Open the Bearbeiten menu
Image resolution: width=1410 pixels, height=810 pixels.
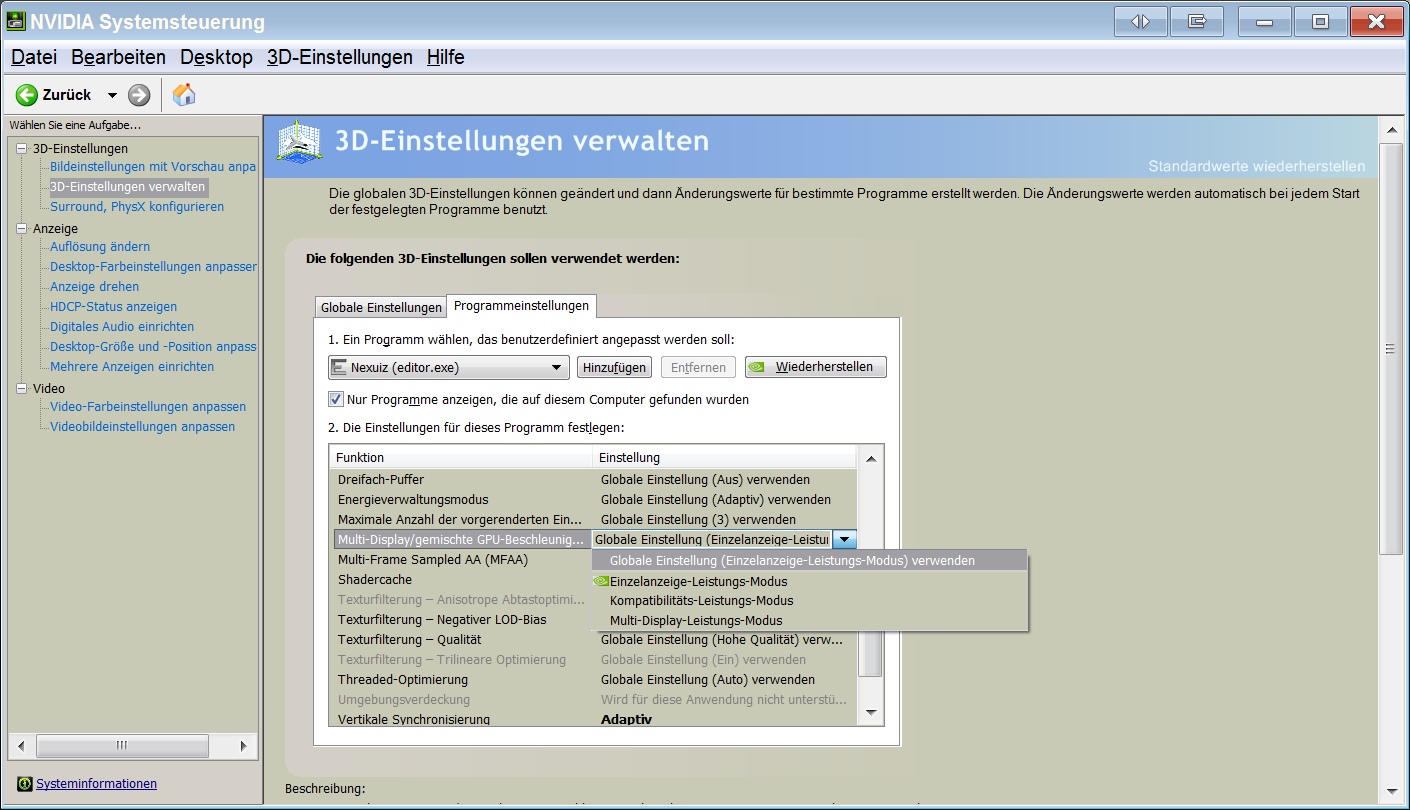(119, 57)
